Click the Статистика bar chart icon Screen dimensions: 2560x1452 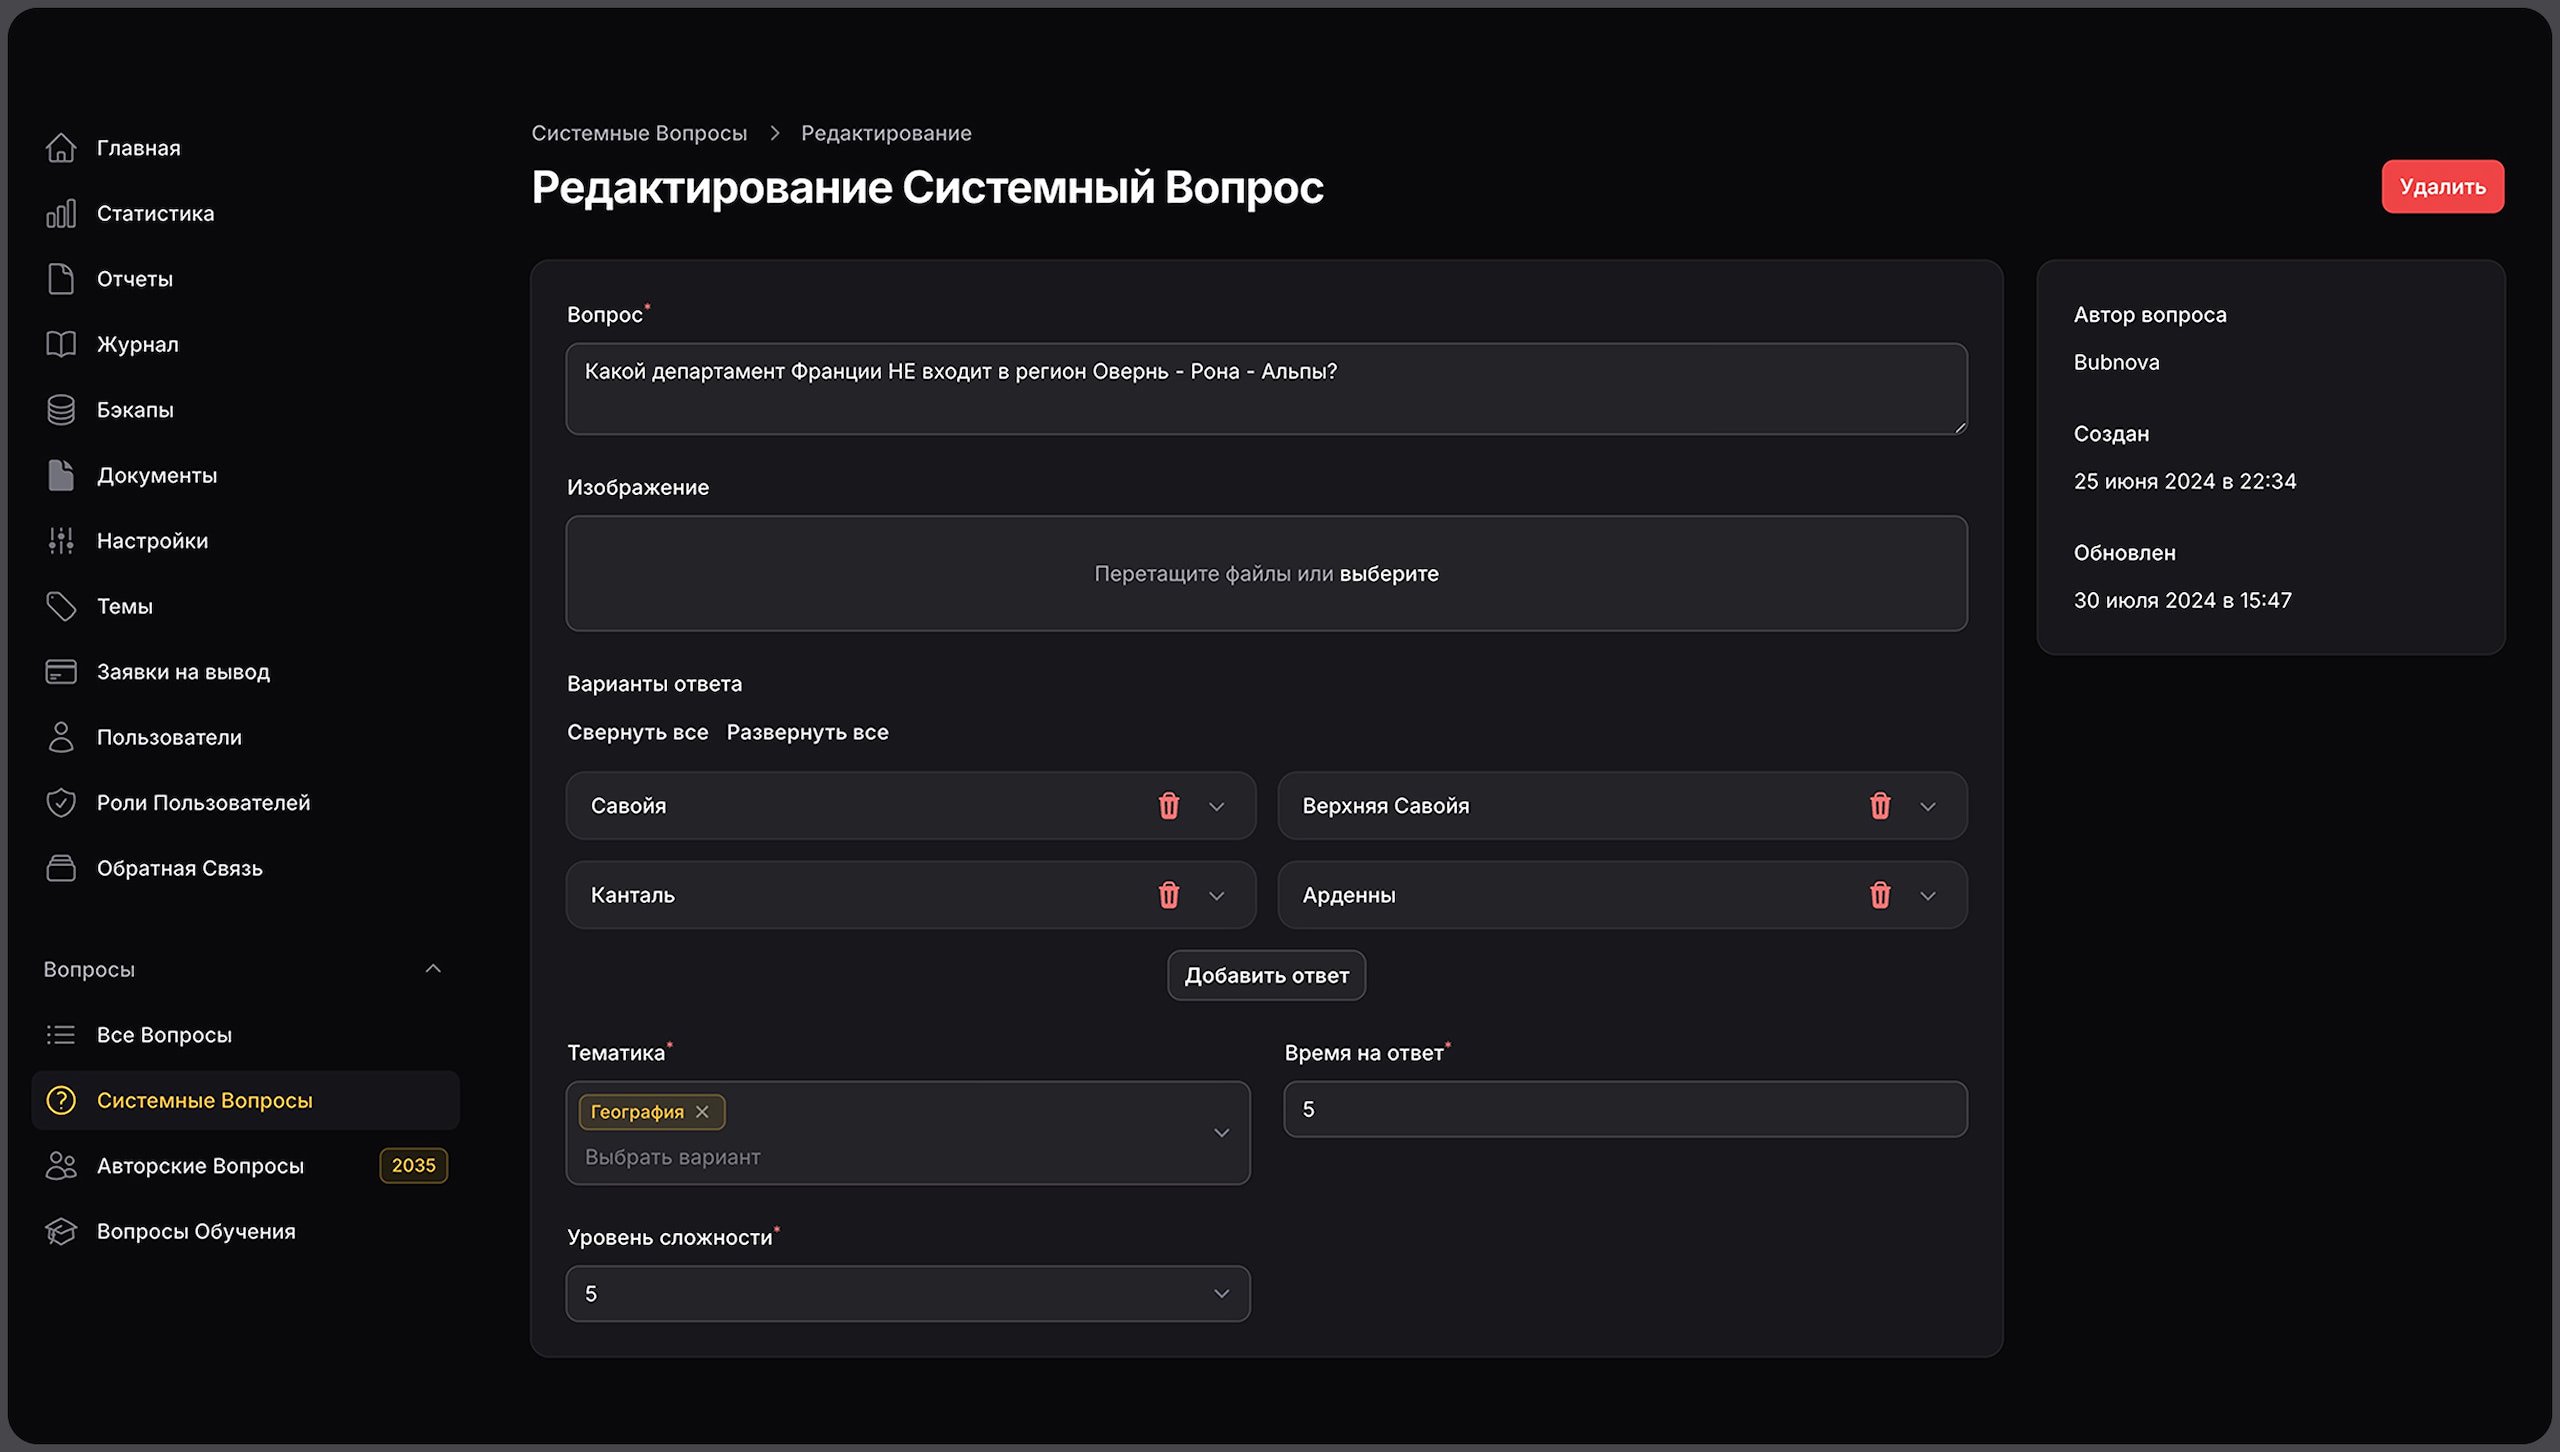[61, 214]
